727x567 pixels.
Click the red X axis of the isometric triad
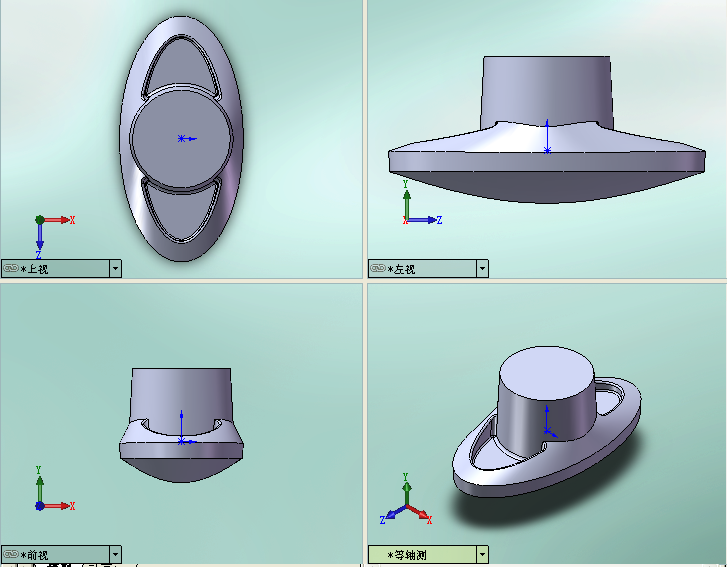(x=420, y=514)
